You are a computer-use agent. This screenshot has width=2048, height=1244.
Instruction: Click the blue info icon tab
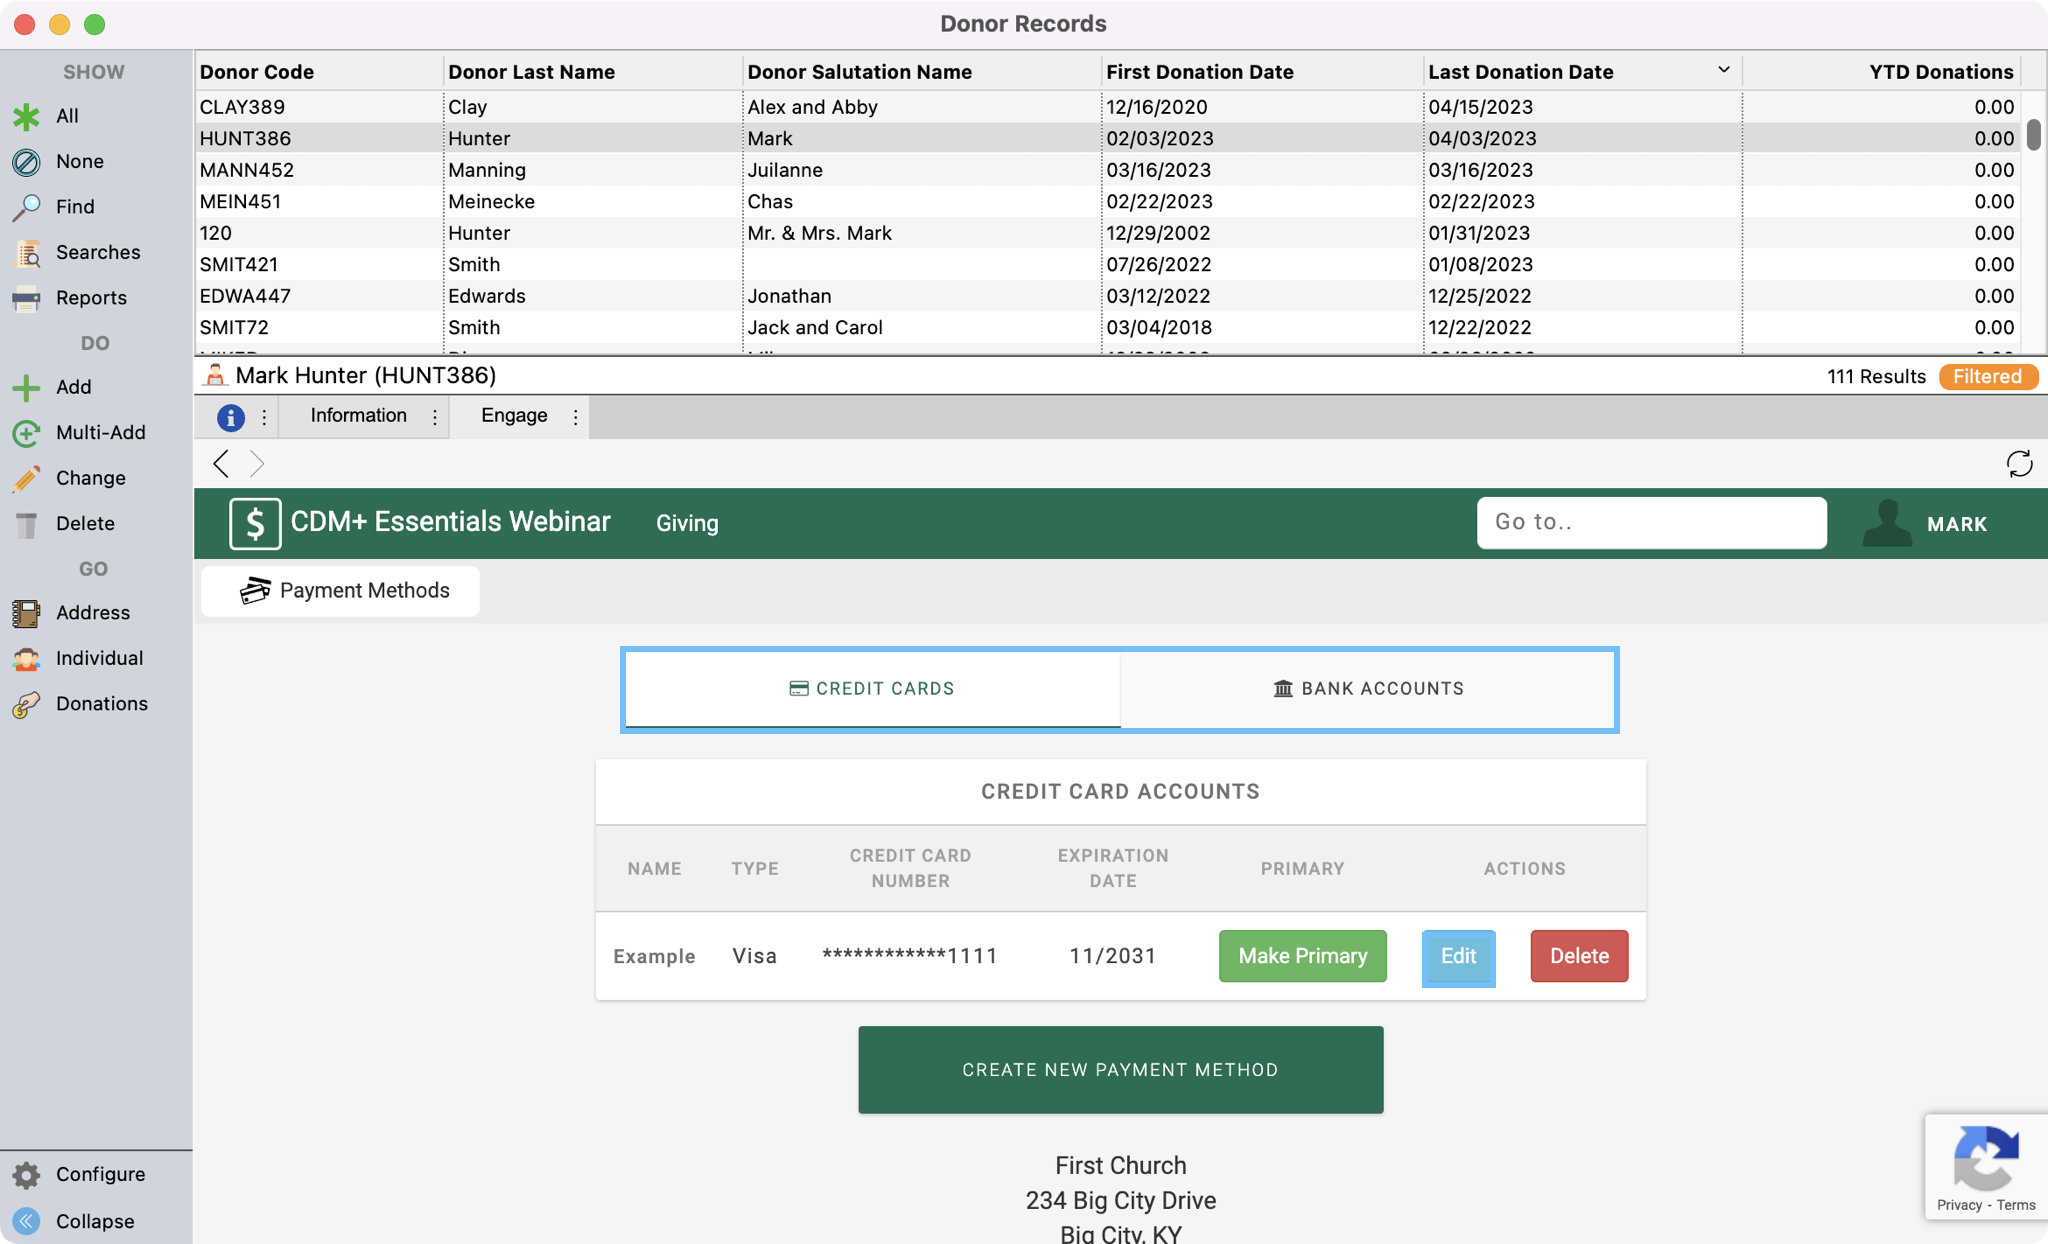pos(231,417)
